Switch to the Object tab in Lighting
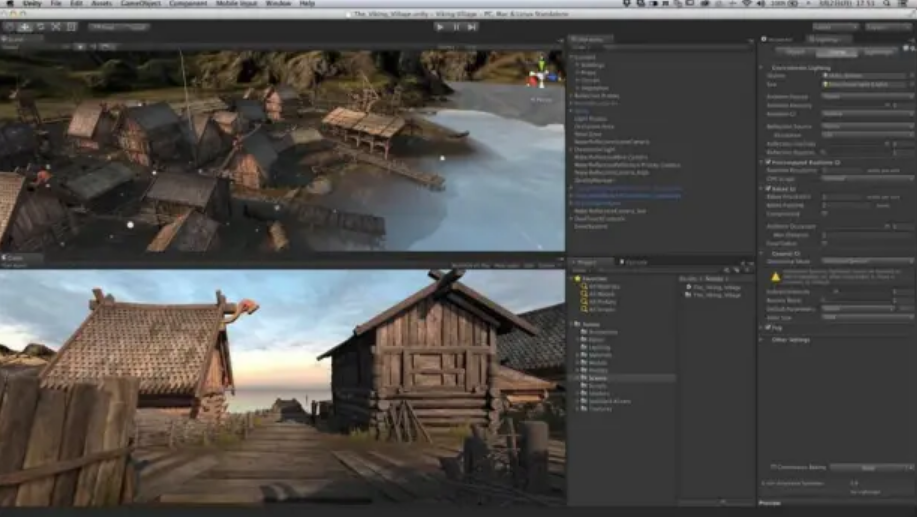The height and width of the screenshot is (517, 917). 795,52
